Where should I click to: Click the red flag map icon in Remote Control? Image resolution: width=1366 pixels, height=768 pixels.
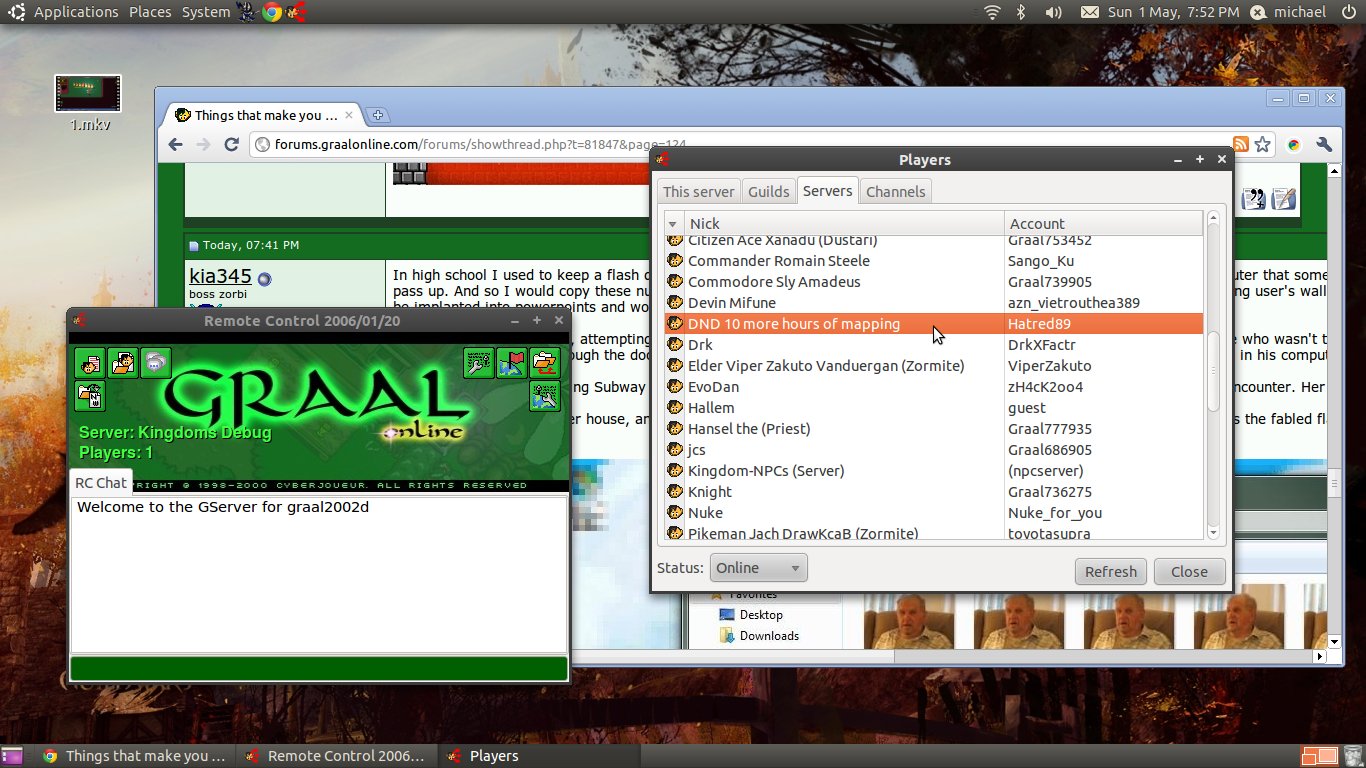(x=511, y=363)
